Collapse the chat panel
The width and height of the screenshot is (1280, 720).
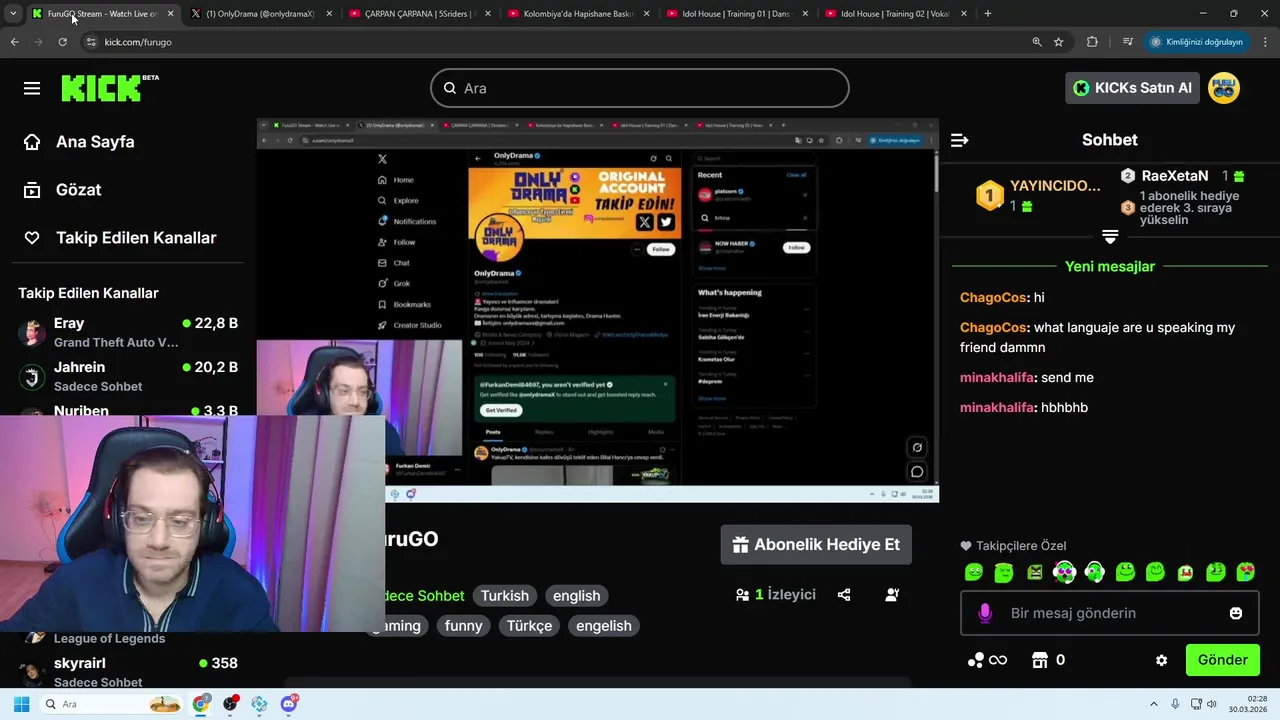pyautogui.click(x=959, y=140)
